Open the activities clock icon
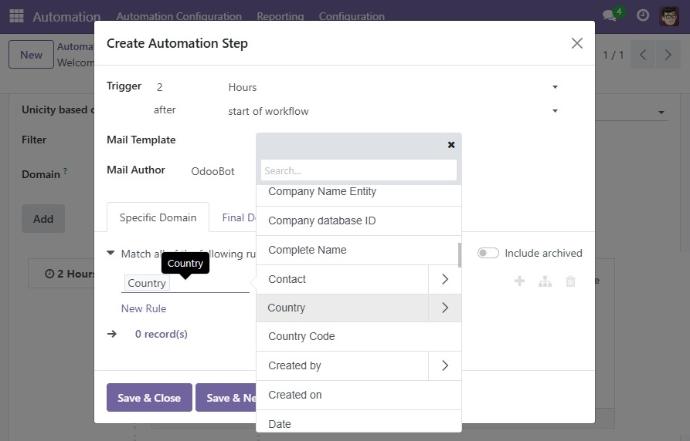The width and height of the screenshot is (690, 441). (642, 15)
